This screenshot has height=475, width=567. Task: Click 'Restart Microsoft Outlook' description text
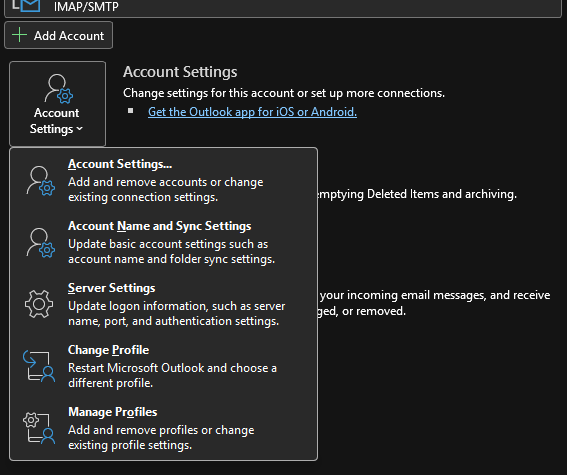(x=172, y=375)
